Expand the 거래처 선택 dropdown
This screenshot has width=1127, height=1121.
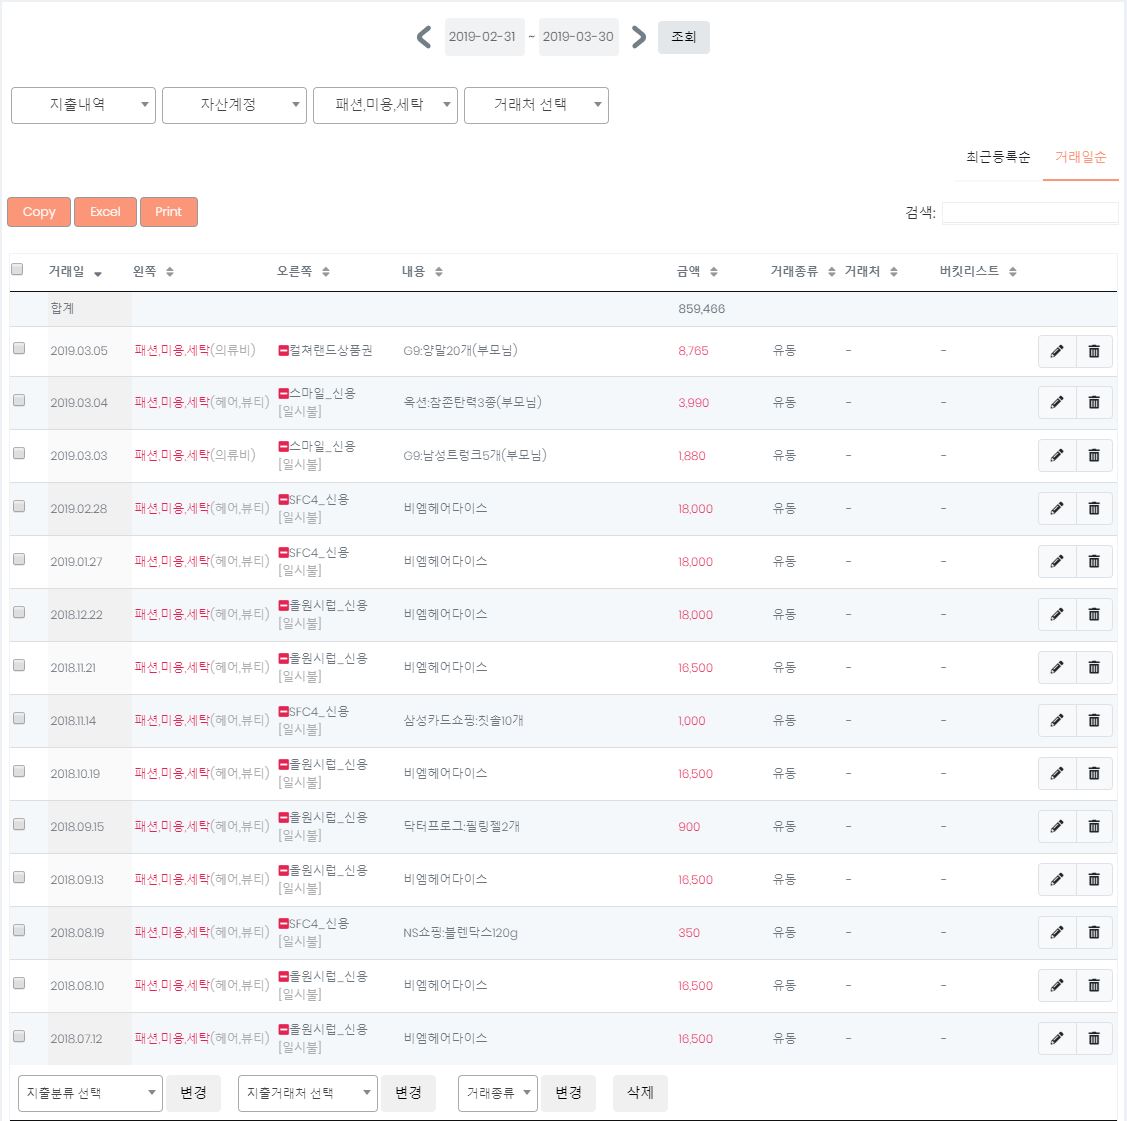click(x=536, y=105)
